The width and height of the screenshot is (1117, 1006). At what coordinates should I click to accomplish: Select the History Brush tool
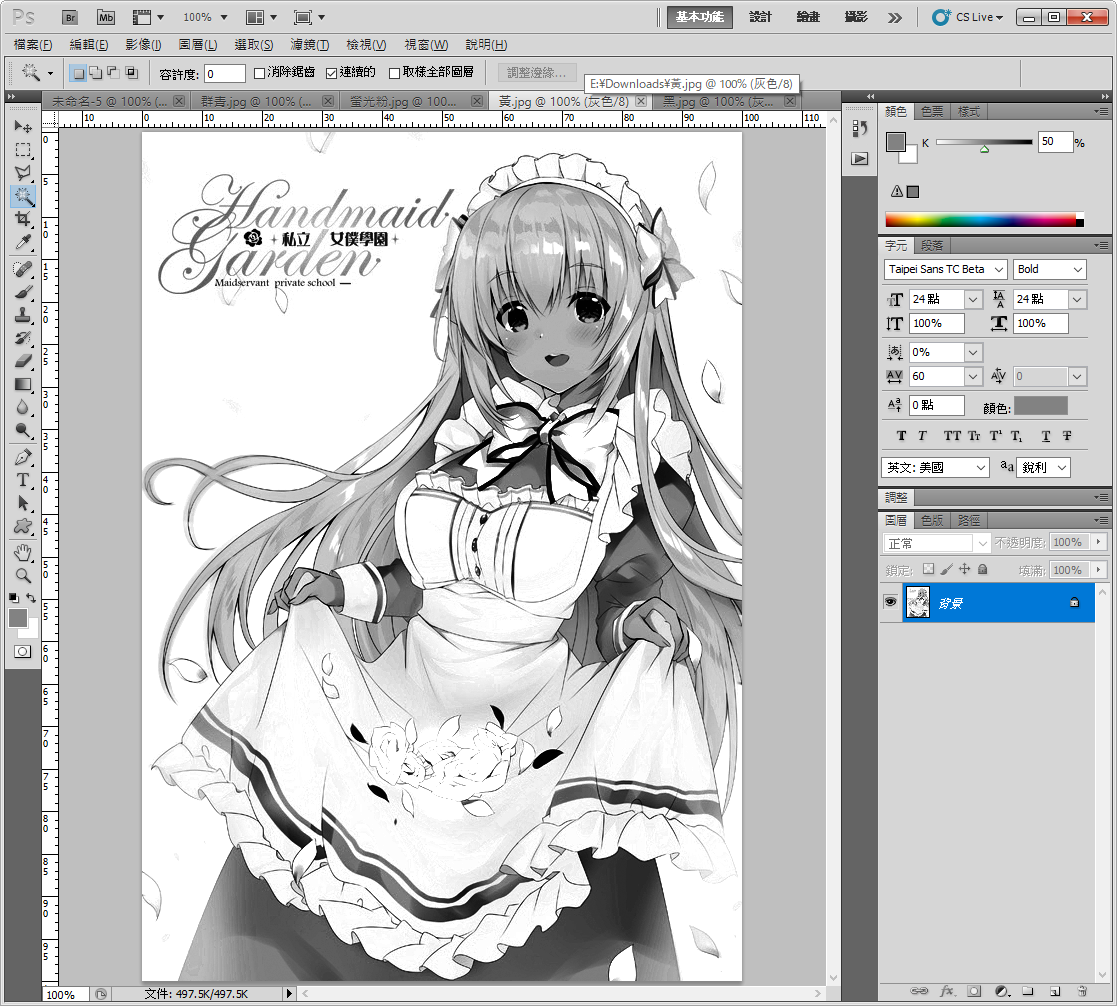23,338
